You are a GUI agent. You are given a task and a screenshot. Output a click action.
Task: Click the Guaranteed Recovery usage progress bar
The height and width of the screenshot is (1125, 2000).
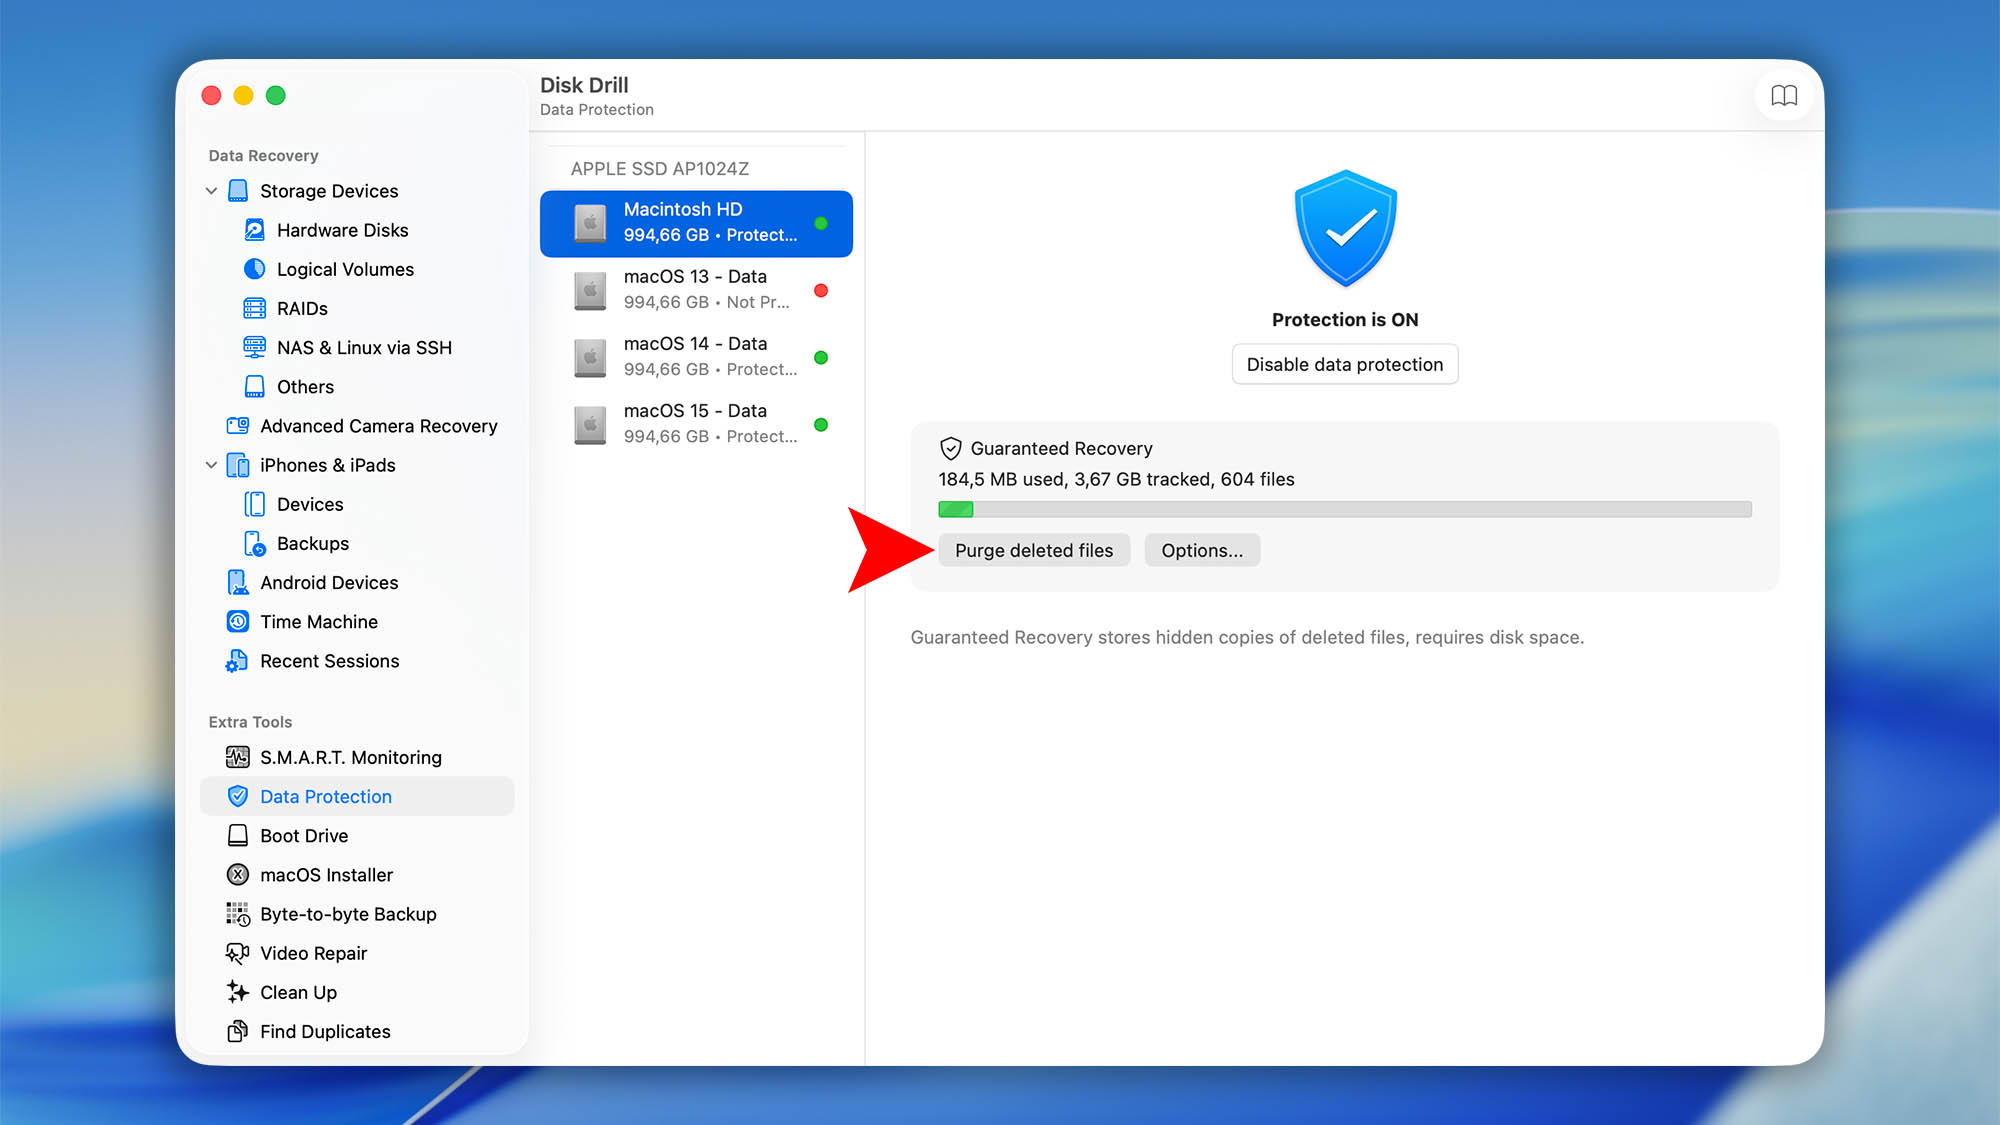pyautogui.click(x=1345, y=509)
